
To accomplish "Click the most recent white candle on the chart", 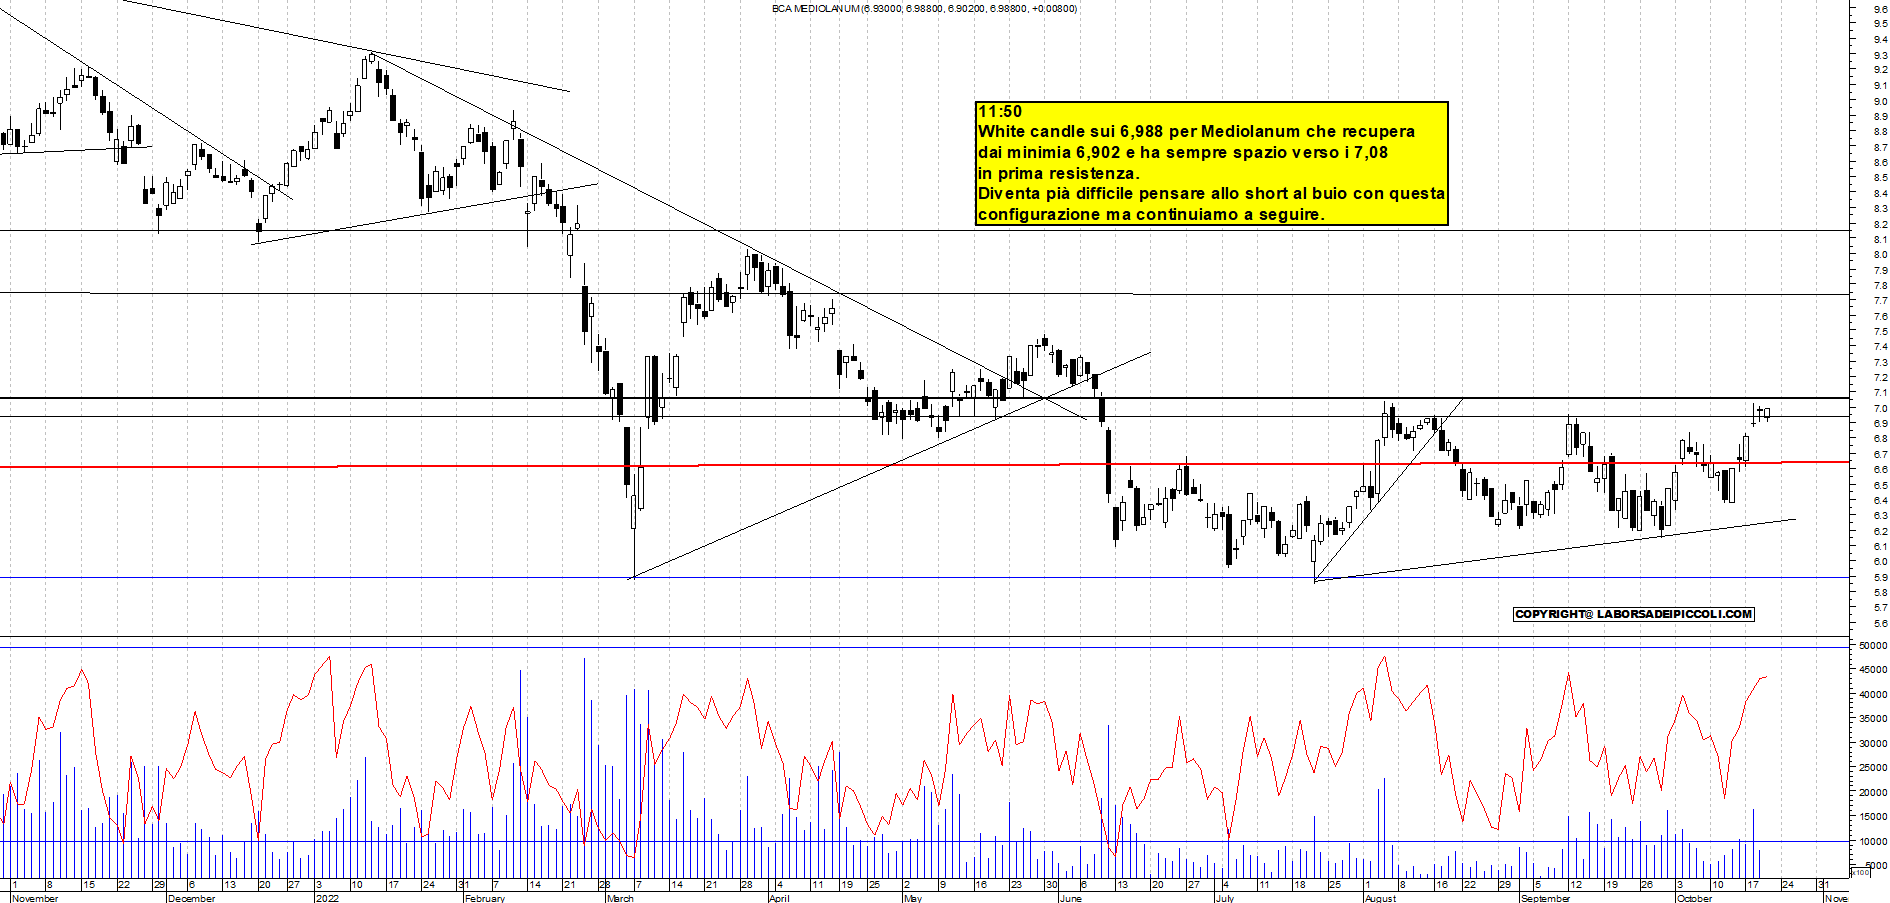I will [x=1767, y=413].
